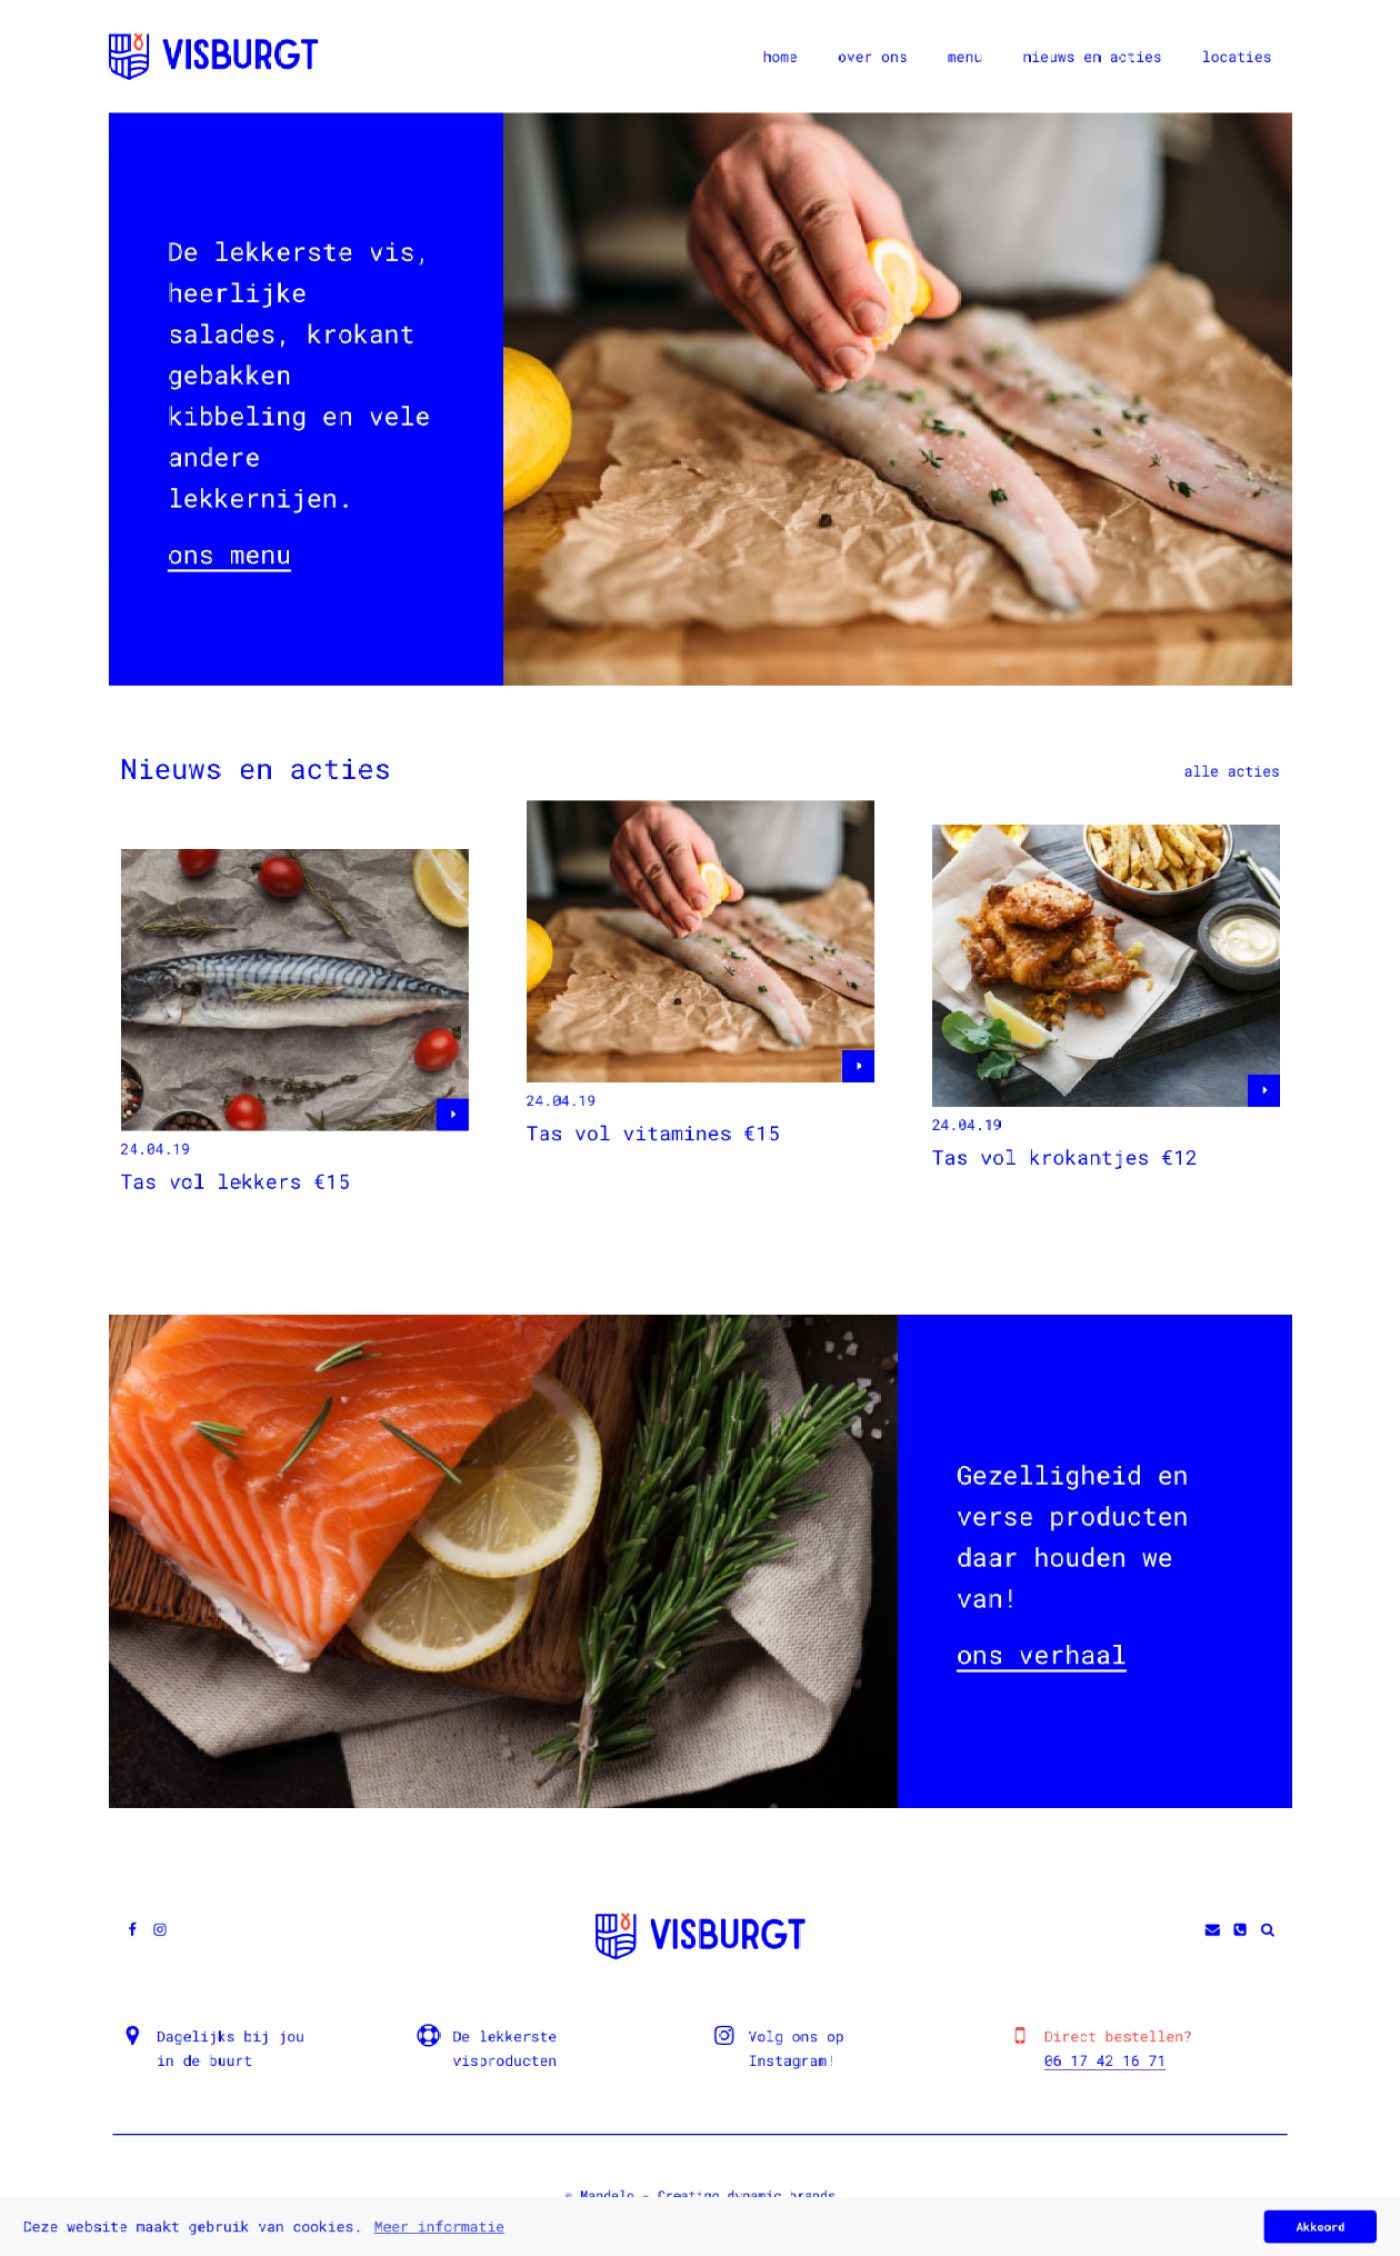Click arrow button on fried fish image
The width and height of the screenshot is (1400, 2256).
point(1264,1090)
